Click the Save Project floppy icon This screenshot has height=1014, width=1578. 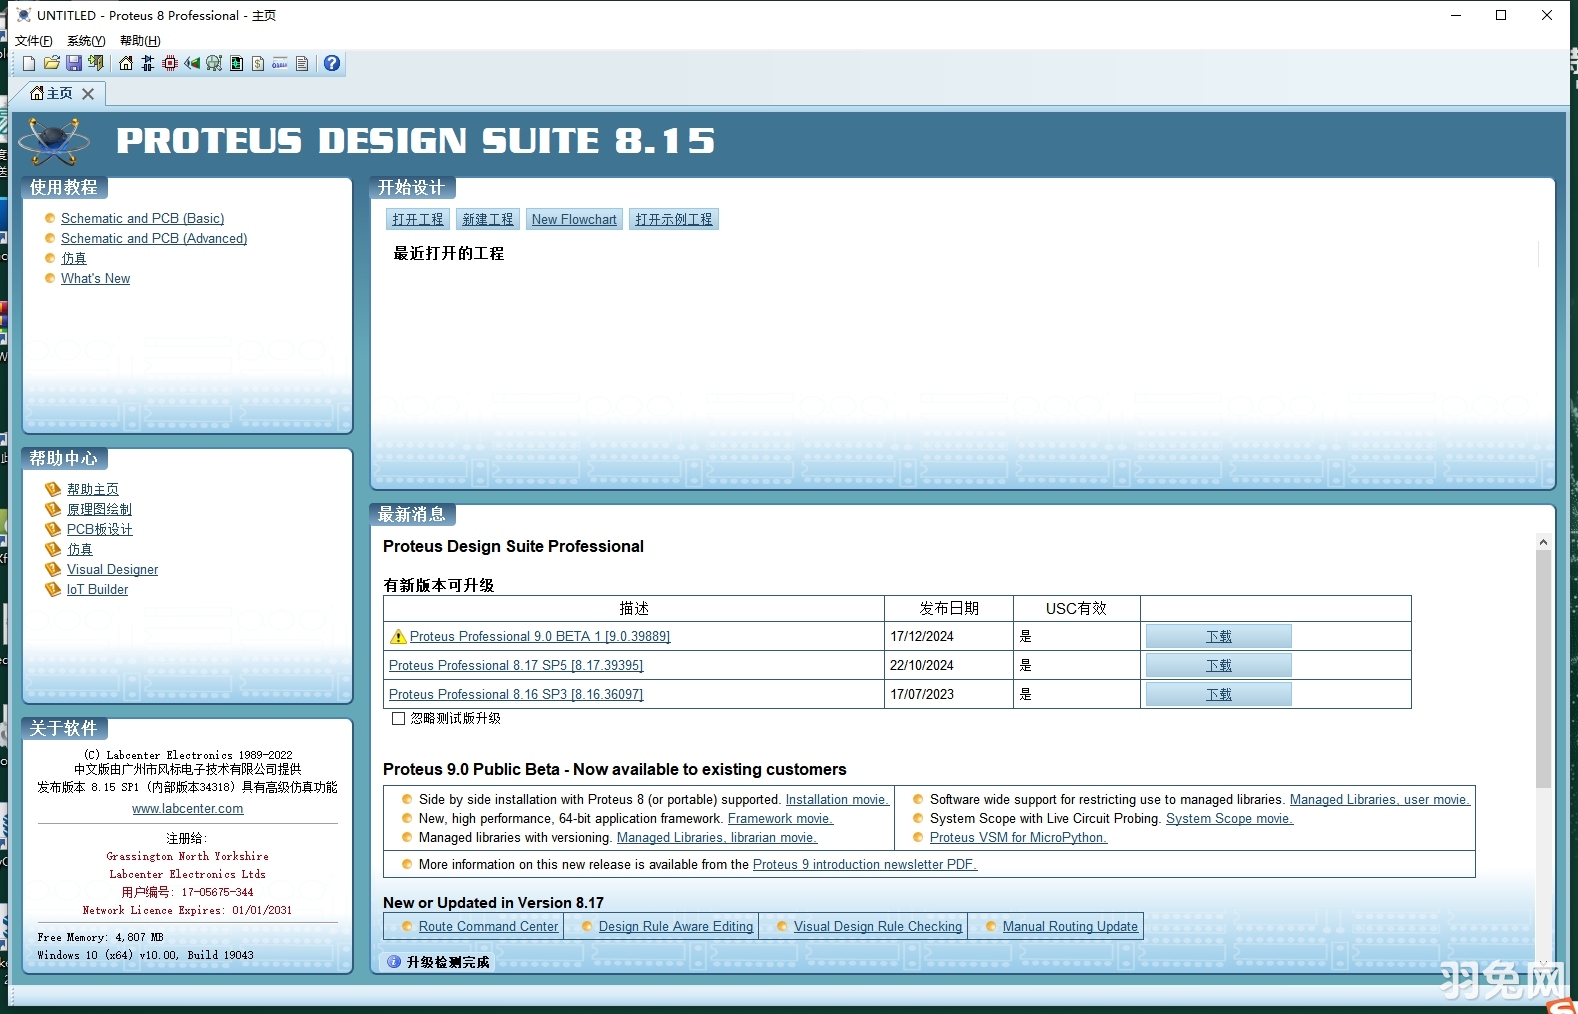tap(74, 64)
